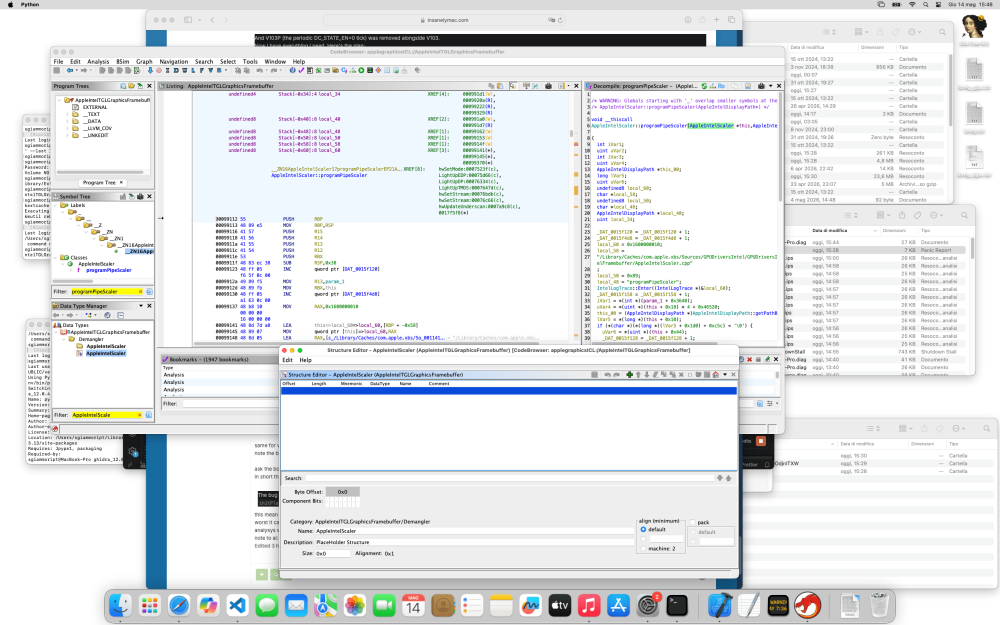
Task: Select the Program Tree tab
Action: pyautogui.click(x=99, y=182)
